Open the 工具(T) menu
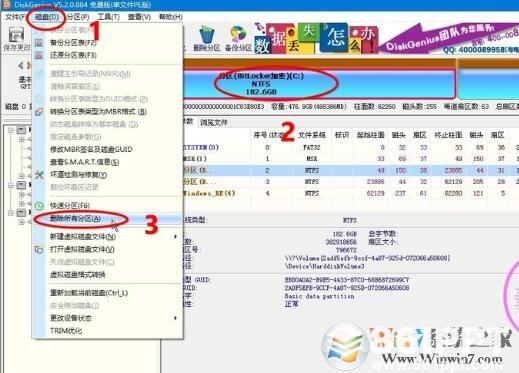 [x=109, y=17]
